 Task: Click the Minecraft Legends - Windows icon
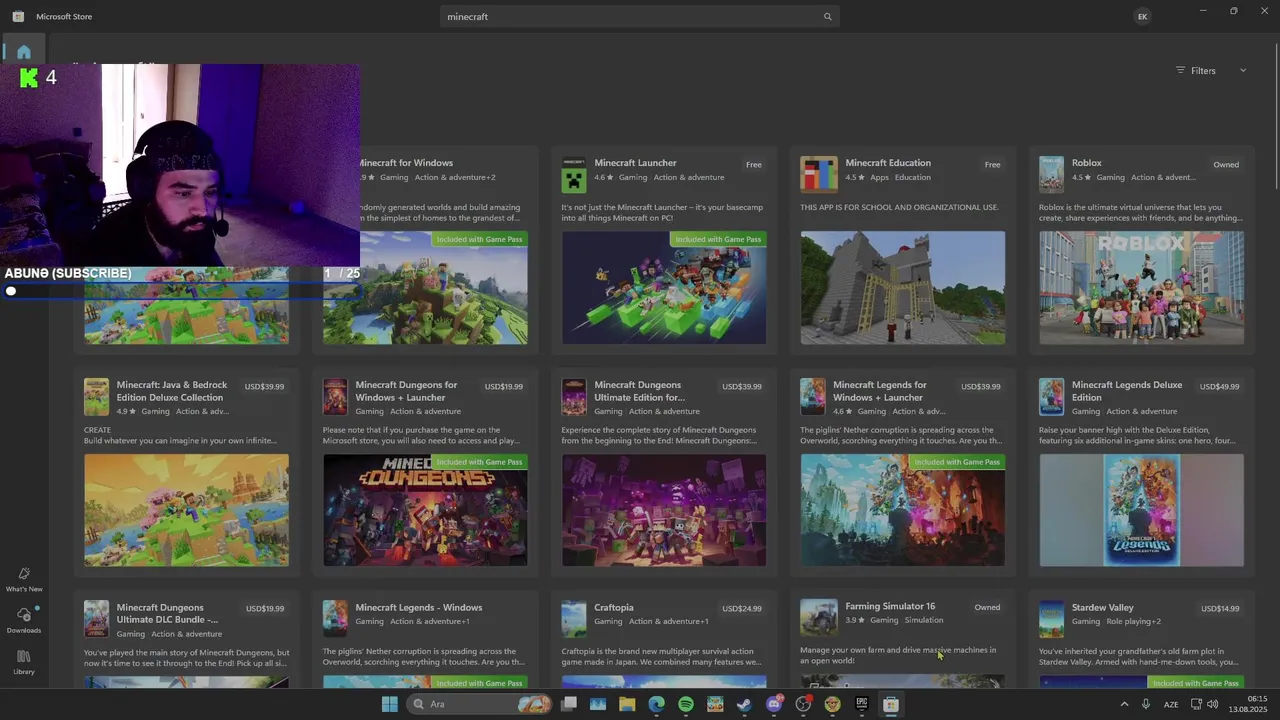click(x=335, y=619)
